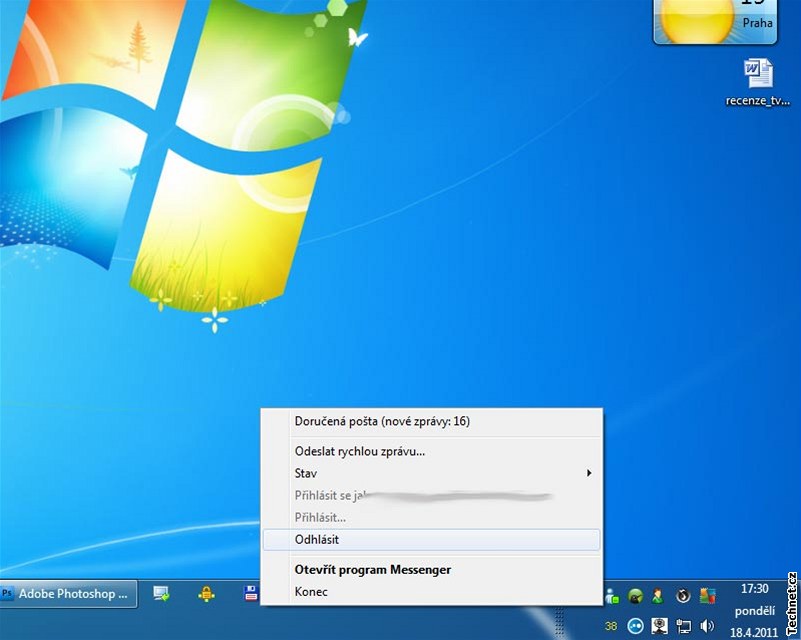This screenshot has height=640, width=801.
Task: Click the blue floppy disk taskbar icon
Action: tap(251, 594)
